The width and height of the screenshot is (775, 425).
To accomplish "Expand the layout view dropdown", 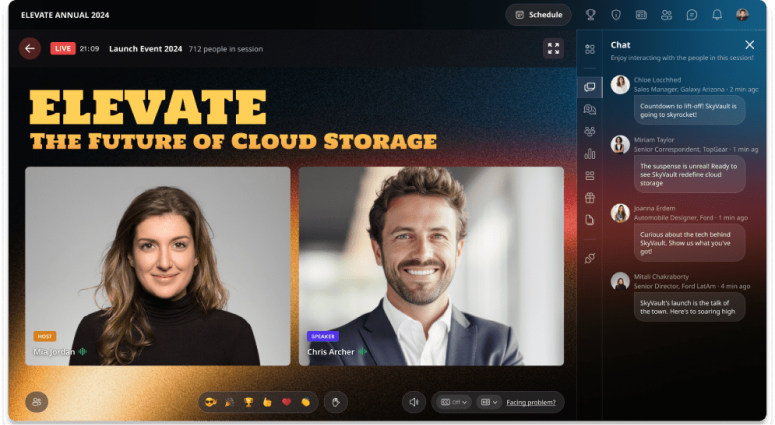I will click(489, 402).
